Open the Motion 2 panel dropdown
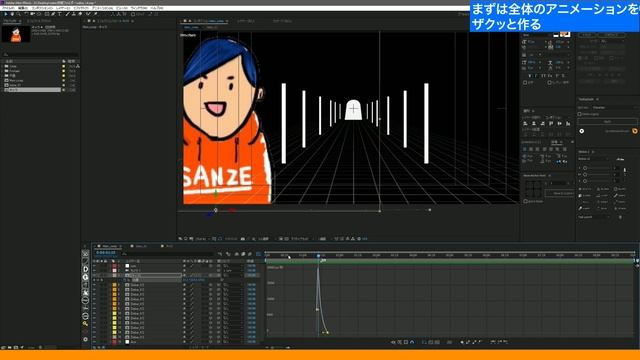640x360 pixels. [x=594, y=159]
